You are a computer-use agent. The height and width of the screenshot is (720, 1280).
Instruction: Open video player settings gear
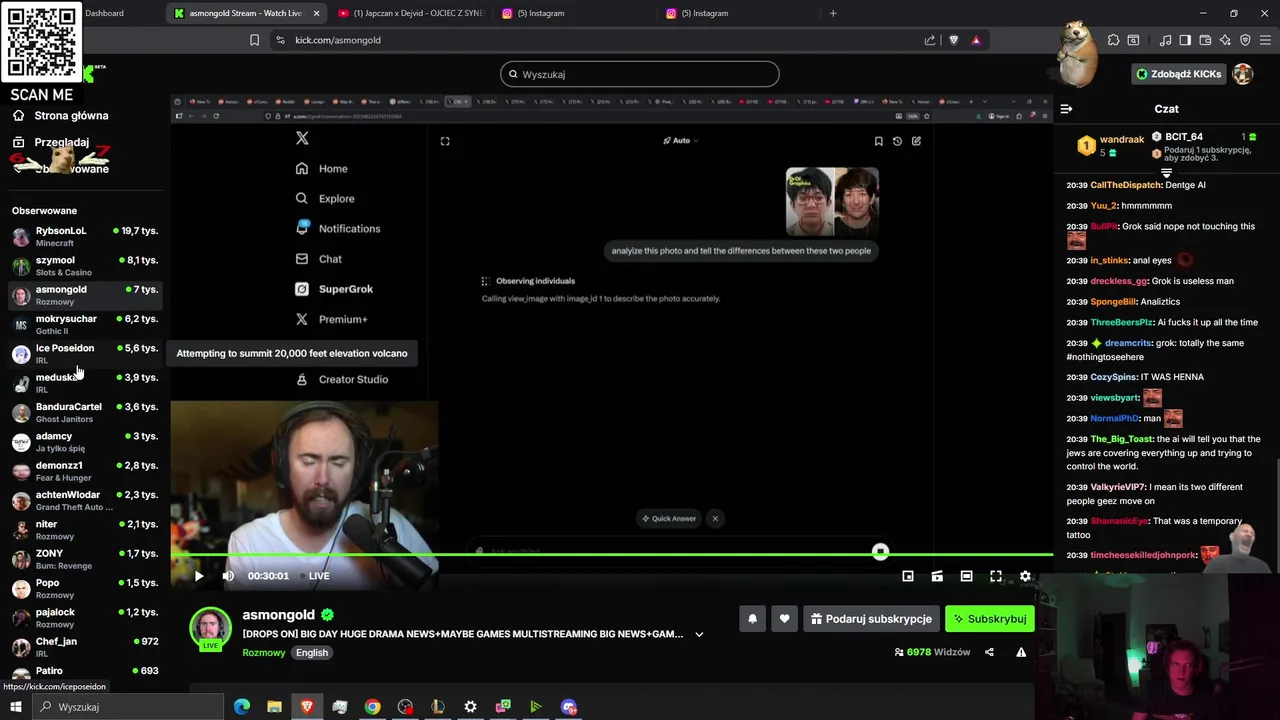tap(1025, 576)
